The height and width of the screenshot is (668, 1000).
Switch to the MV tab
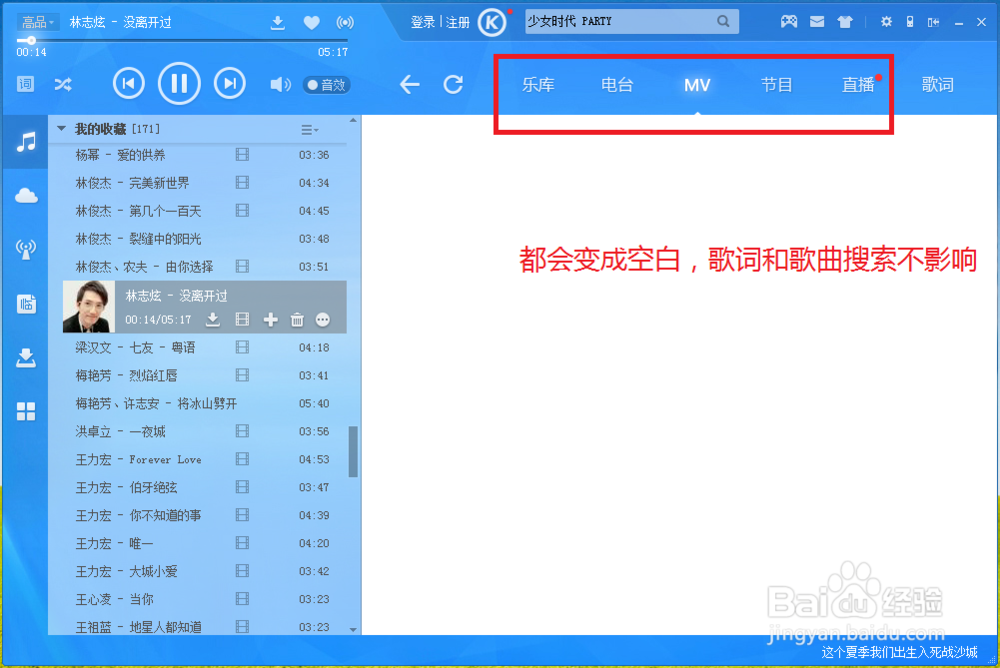click(x=697, y=85)
